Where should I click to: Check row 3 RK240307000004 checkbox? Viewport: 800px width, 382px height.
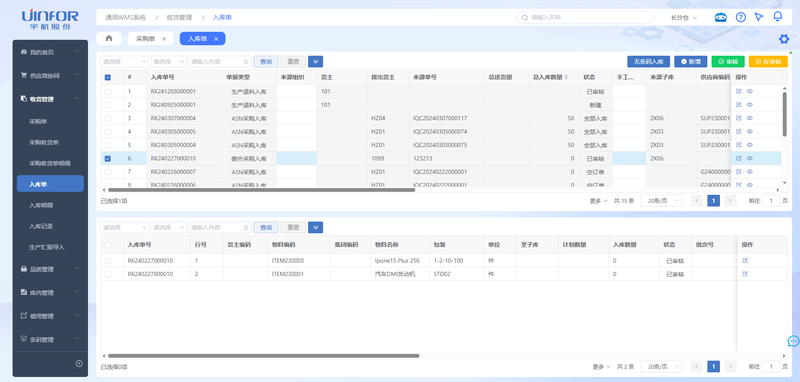tap(107, 118)
